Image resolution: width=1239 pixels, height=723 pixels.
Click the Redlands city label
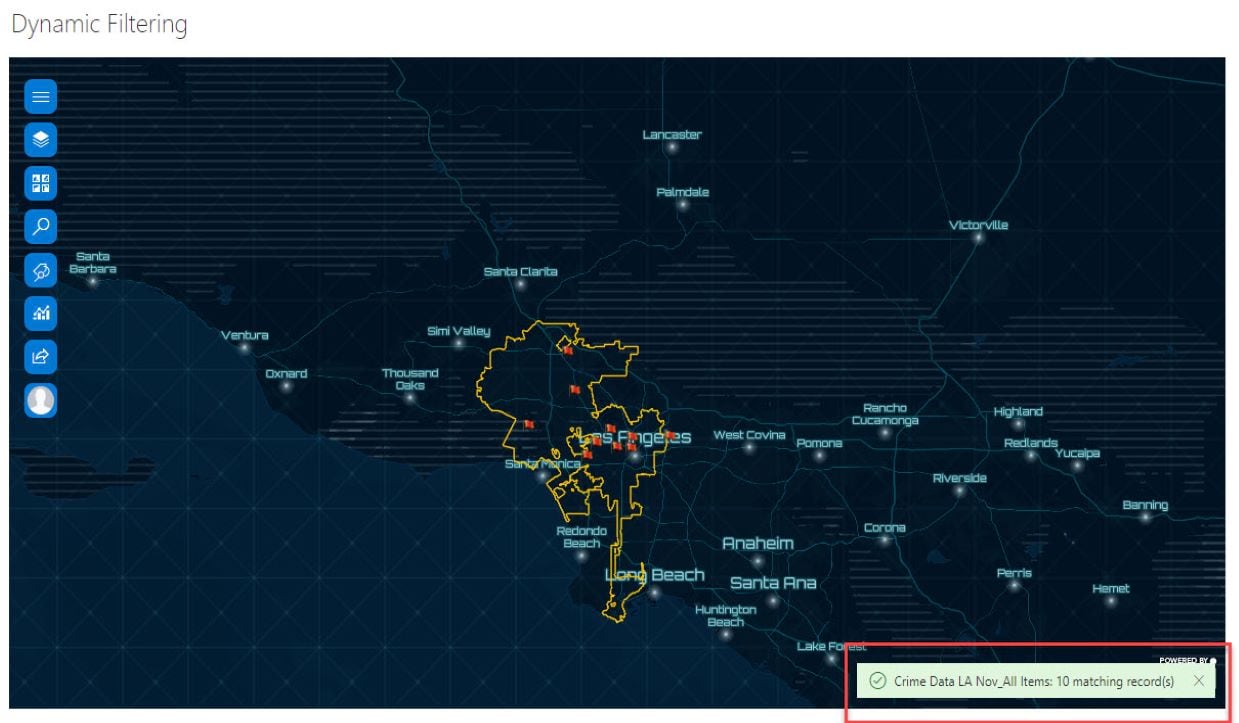1030,443
